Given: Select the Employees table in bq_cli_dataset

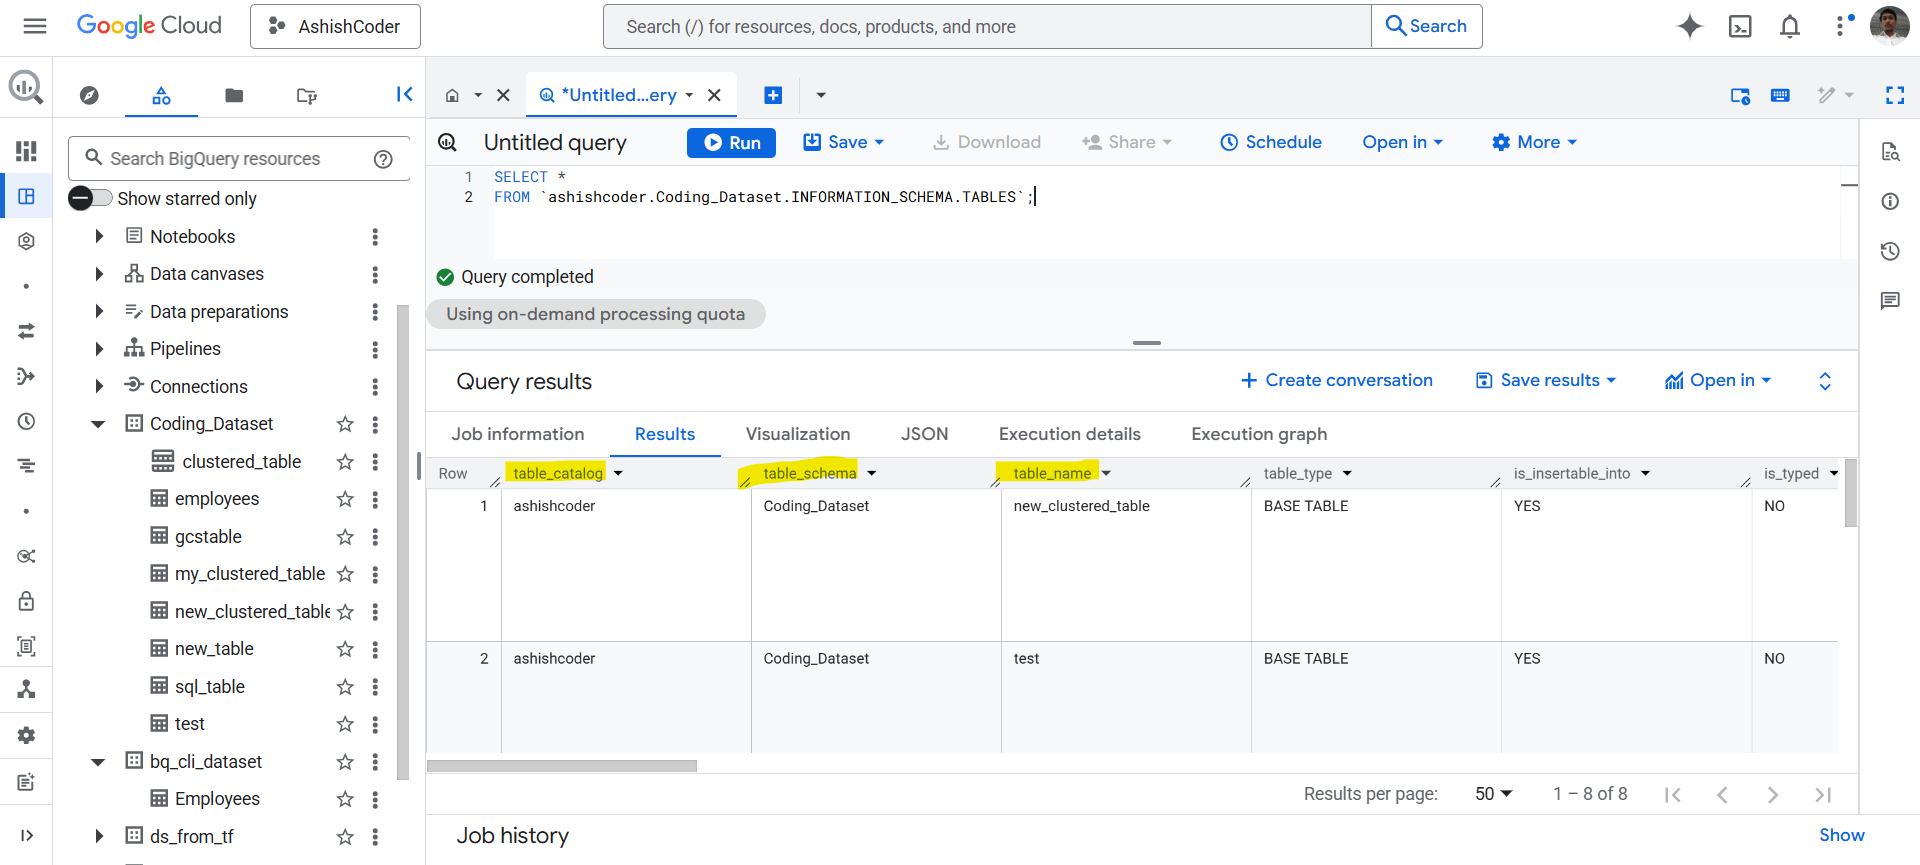Looking at the screenshot, I should pos(217,799).
